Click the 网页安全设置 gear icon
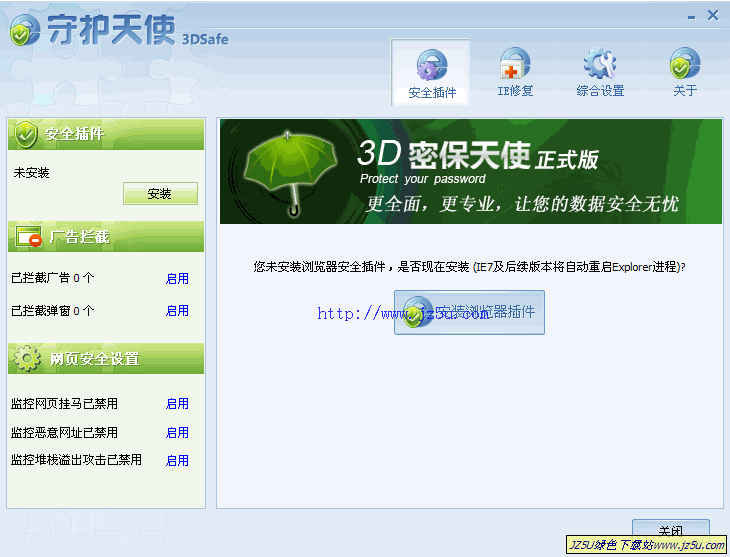Viewport: 730px width, 557px height. coord(27,358)
